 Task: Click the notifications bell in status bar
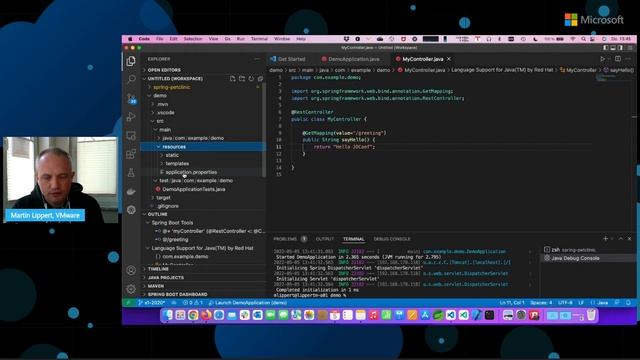click(629, 302)
